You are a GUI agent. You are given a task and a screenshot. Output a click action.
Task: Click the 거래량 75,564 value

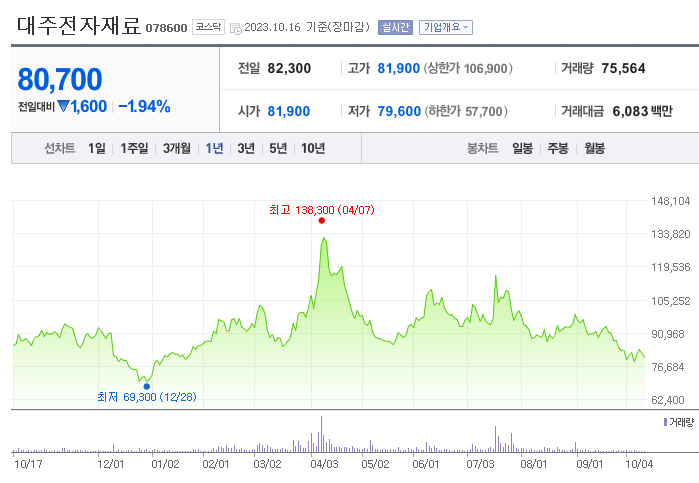(x=623, y=68)
